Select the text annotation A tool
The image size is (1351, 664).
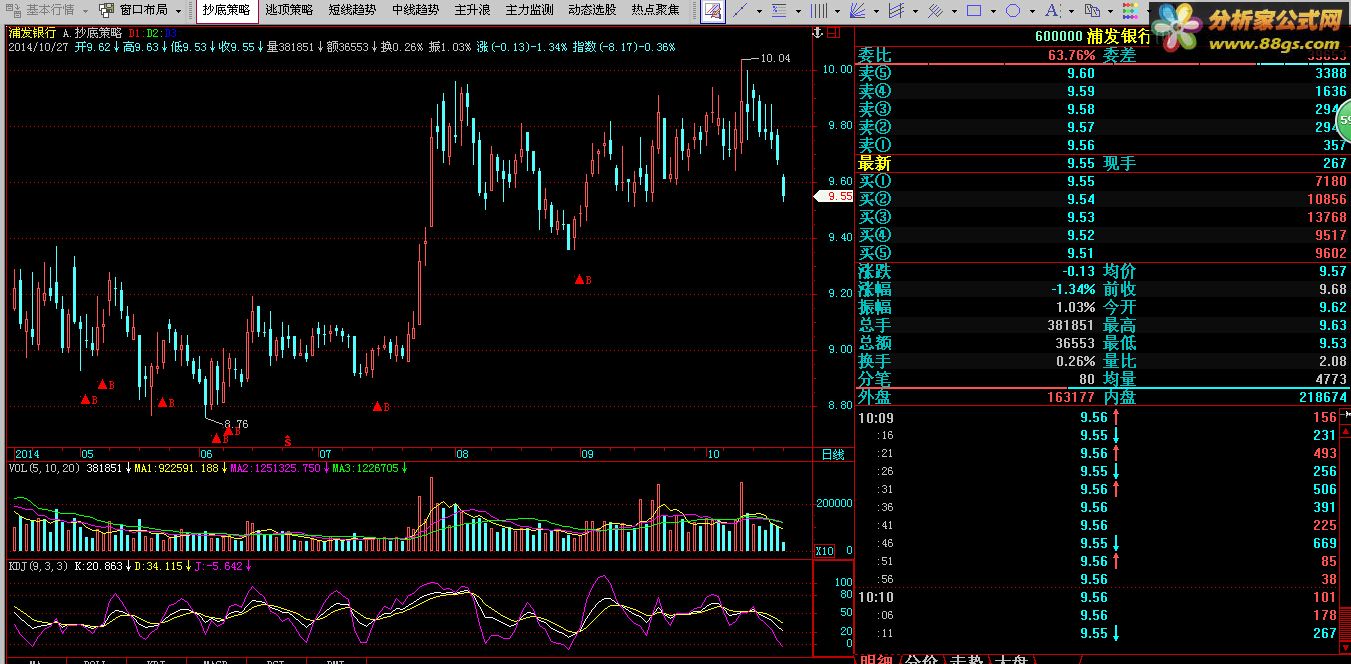coord(1051,11)
